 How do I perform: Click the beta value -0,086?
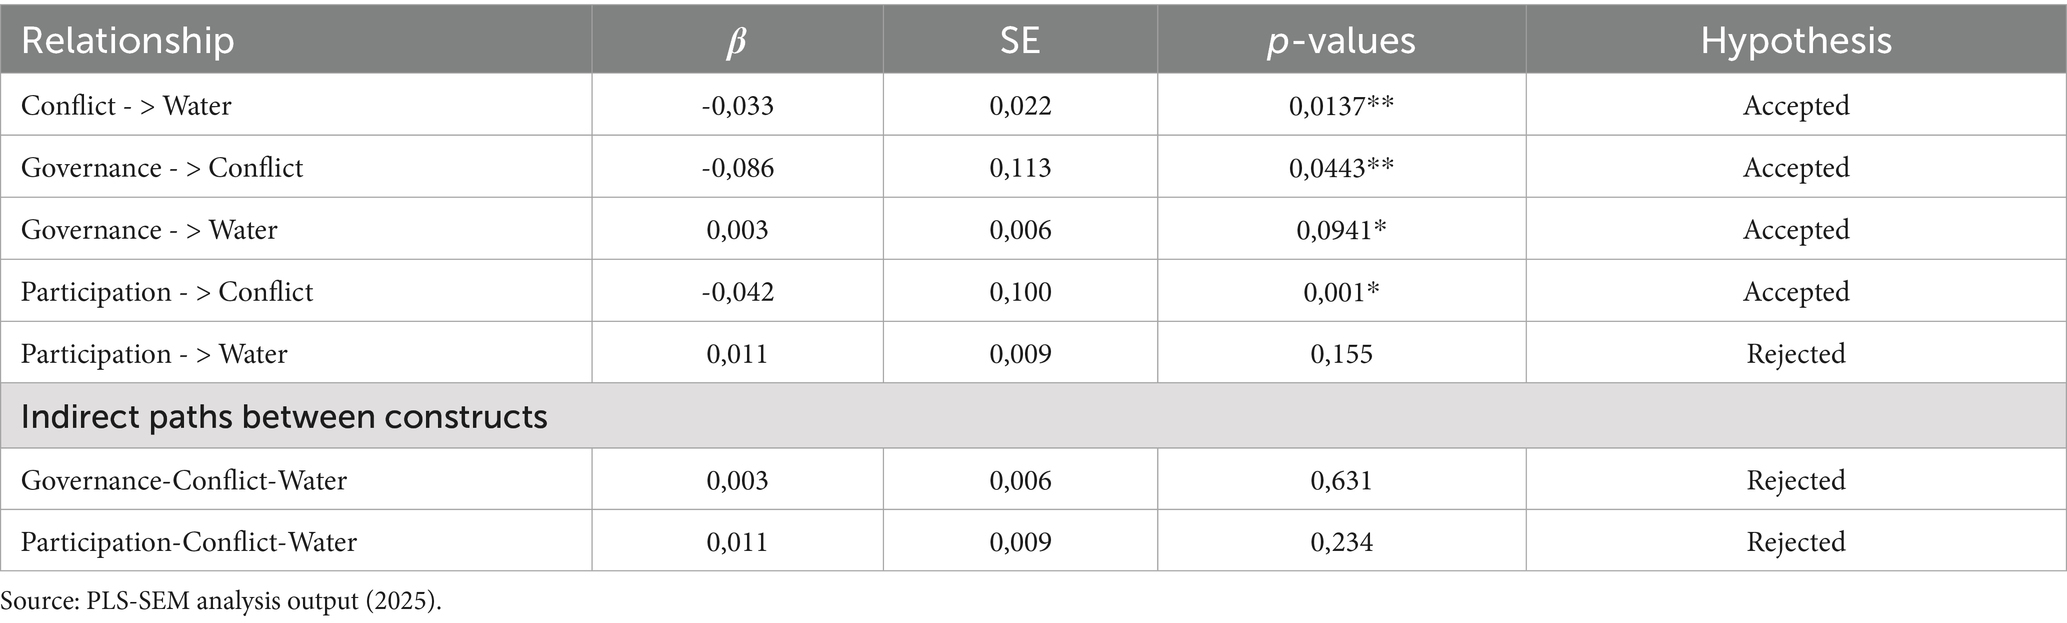pyautogui.click(x=737, y=167)
